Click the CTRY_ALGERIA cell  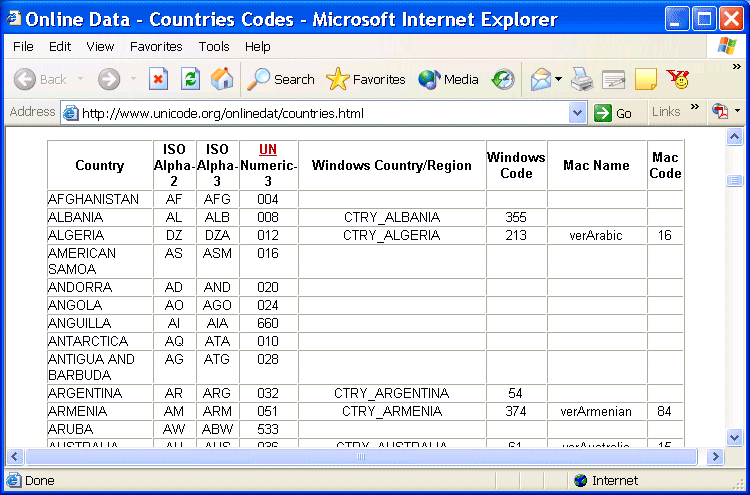tap(392, 235)
